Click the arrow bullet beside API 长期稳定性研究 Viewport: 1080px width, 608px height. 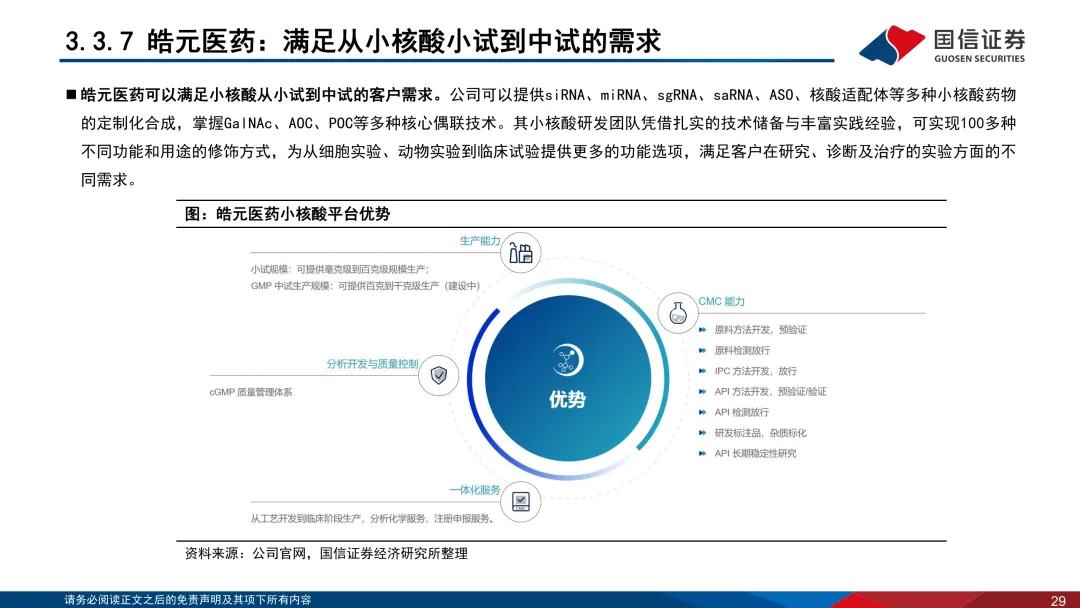pyautogui.click(x=703, y=454)
